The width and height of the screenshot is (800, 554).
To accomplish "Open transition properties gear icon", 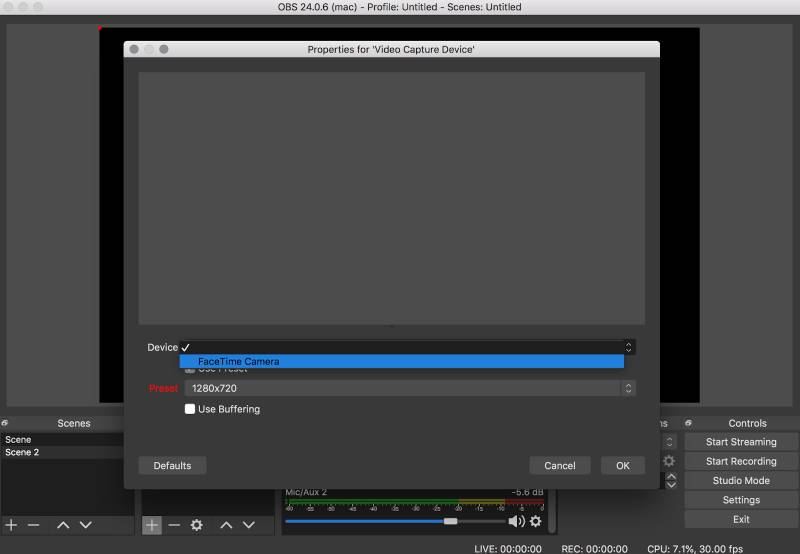I will [669, 461].
